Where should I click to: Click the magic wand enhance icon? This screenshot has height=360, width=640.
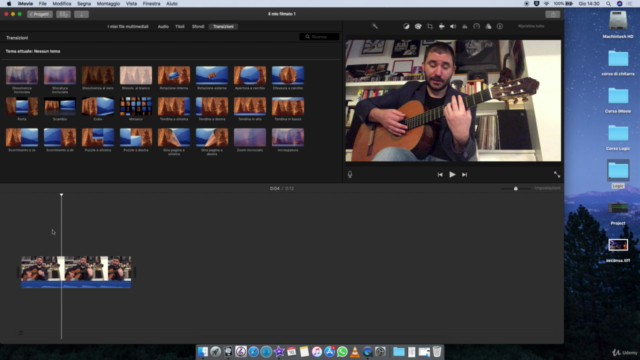pos(374,26)
